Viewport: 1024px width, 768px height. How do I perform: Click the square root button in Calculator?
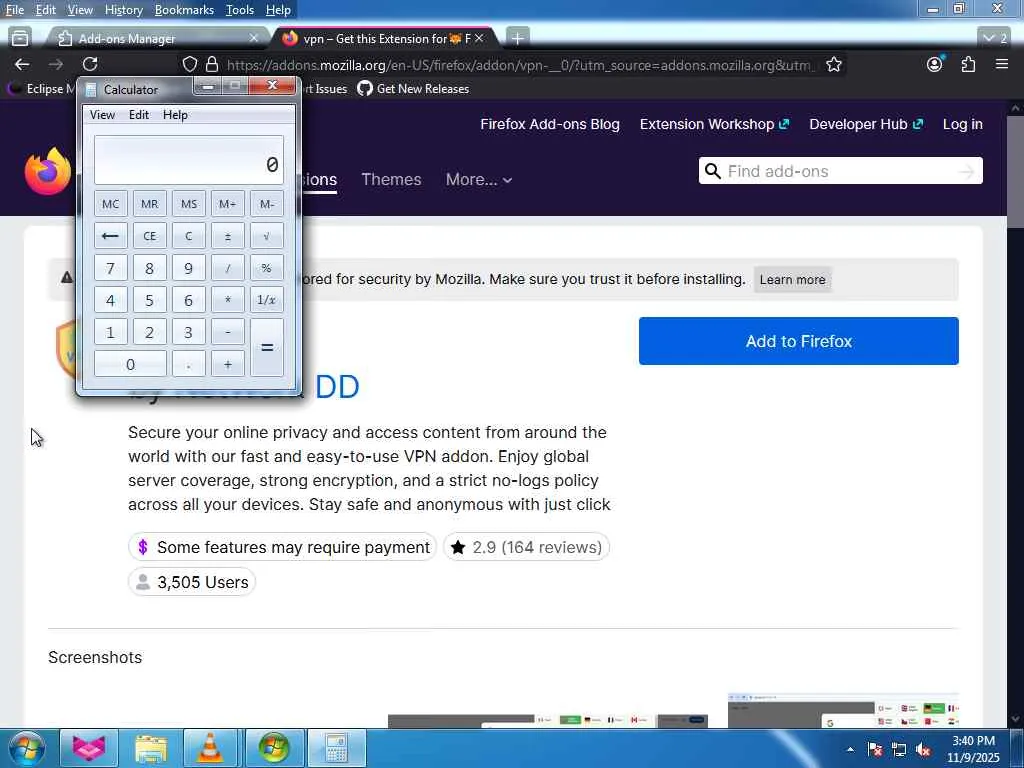tap(266, 236)
